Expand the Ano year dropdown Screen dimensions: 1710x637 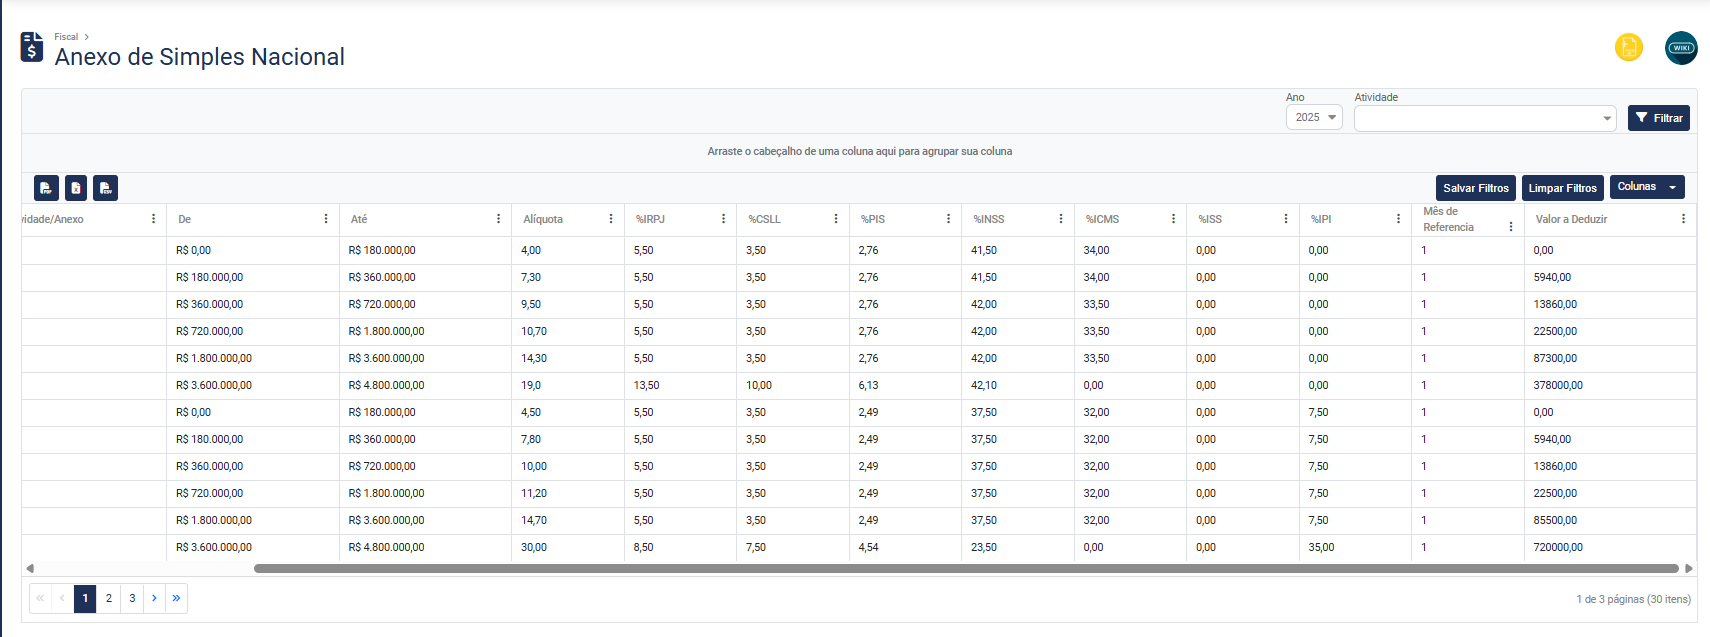[x=1314, y=118]
